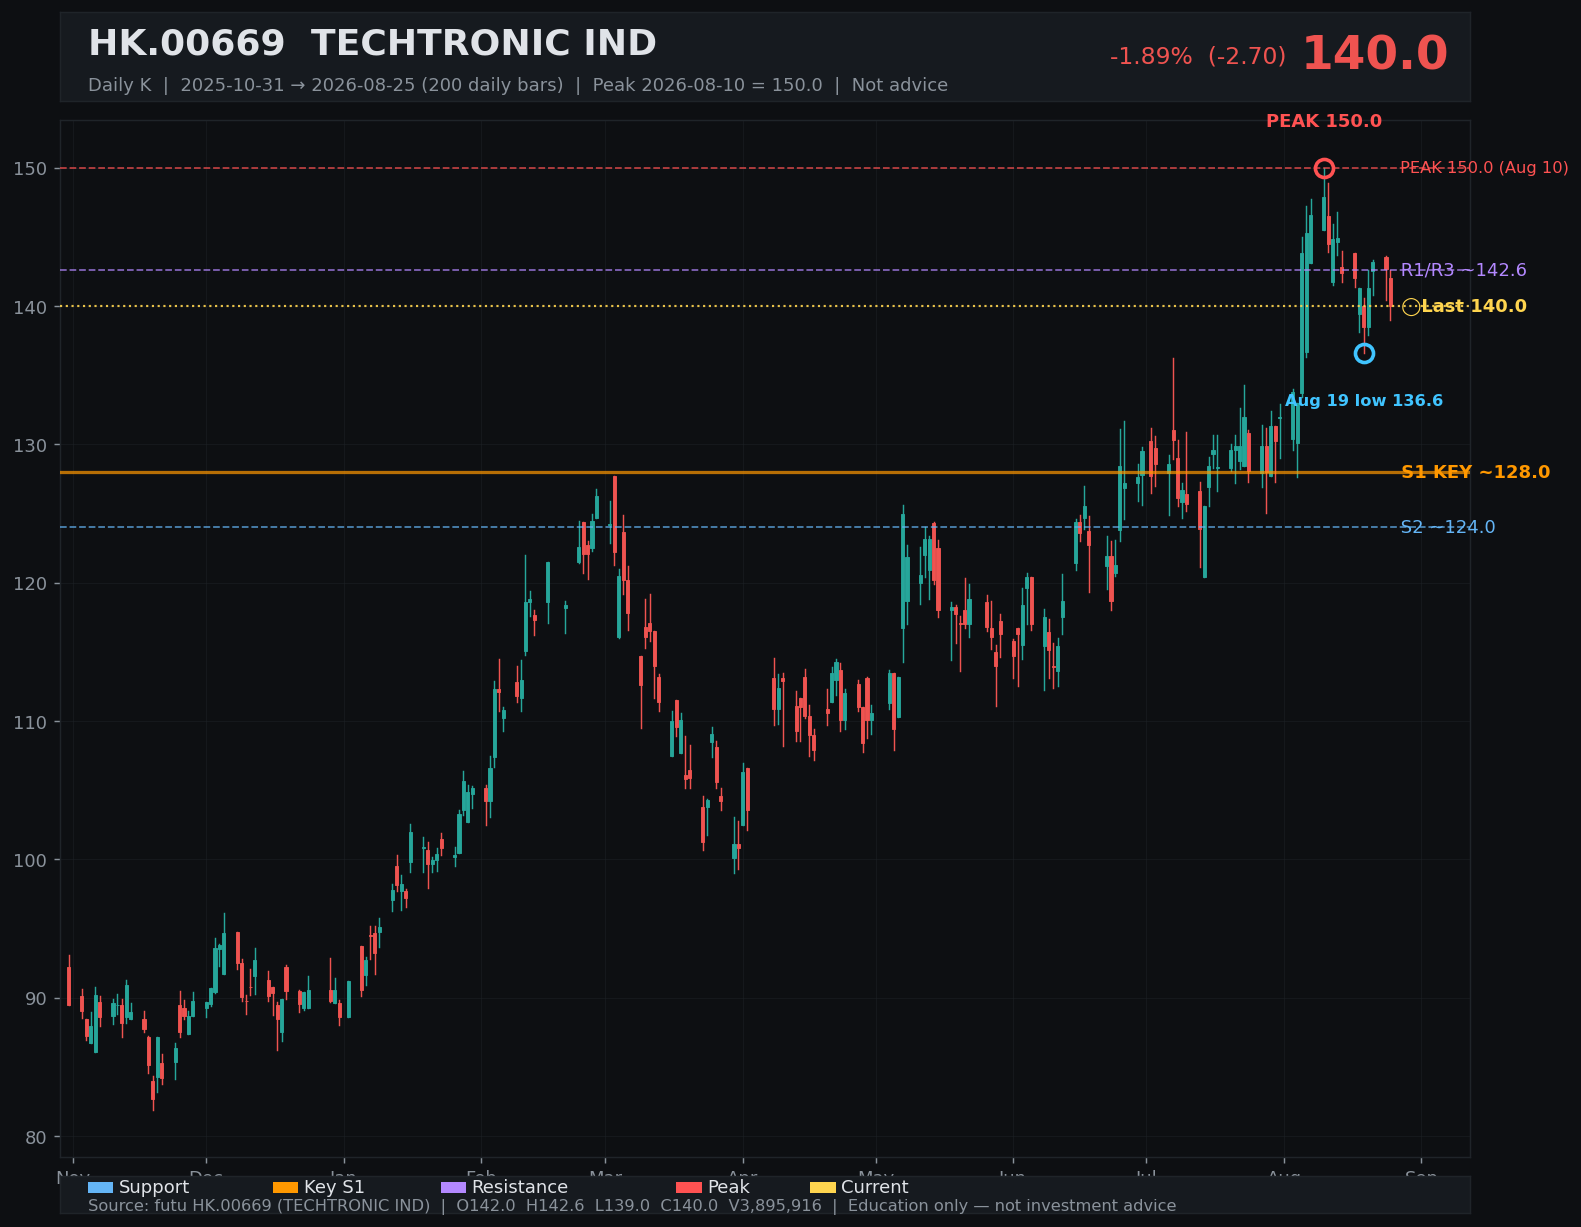Image resolution: width=1581 pixels, height=1227 pixels.
Task: Click 'Peak 2026-08-10 = 150.0' in the header
Action: pyautogui.click(x=708, y=85)
